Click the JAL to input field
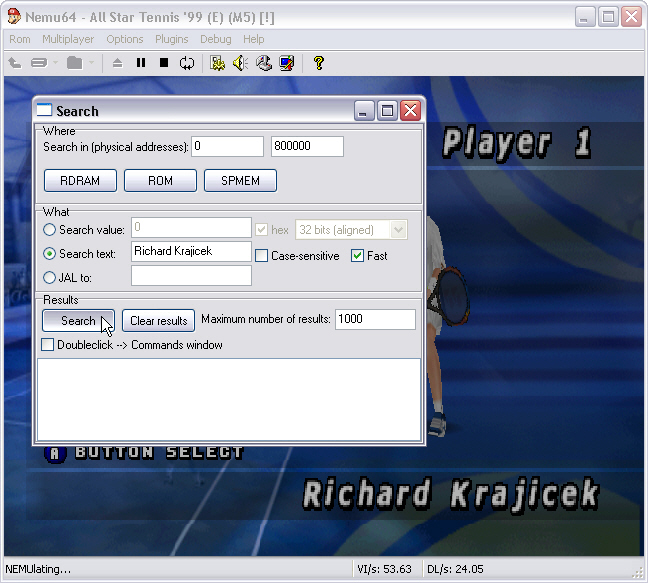The height and width of the screenshot is (583, 648). 191,276
